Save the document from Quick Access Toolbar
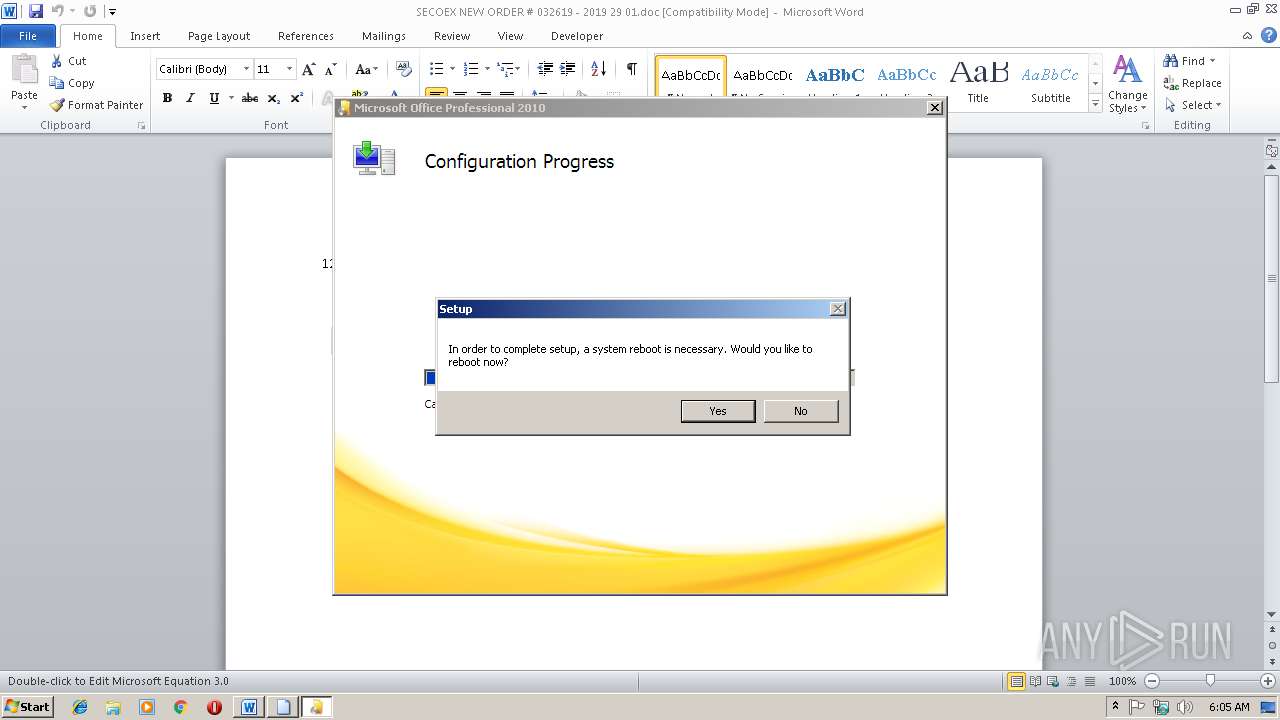This screenshot has width=1280, height=720. pos(36,12)
